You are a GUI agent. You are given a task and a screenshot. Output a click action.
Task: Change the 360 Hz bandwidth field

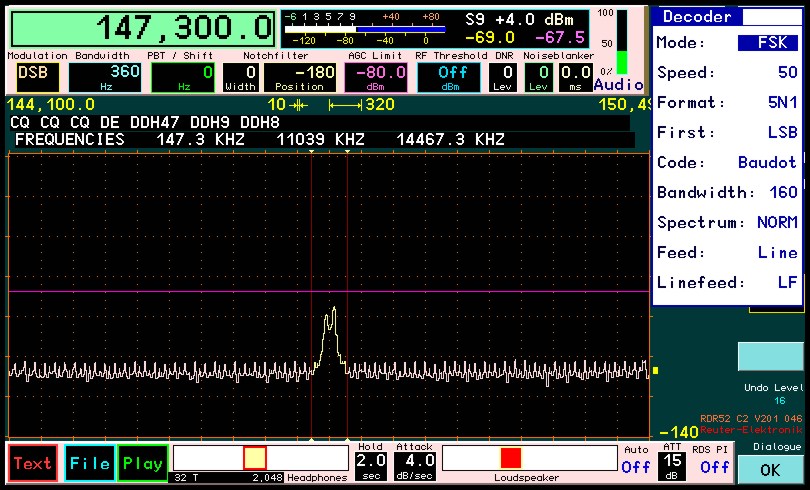(105, 77)
